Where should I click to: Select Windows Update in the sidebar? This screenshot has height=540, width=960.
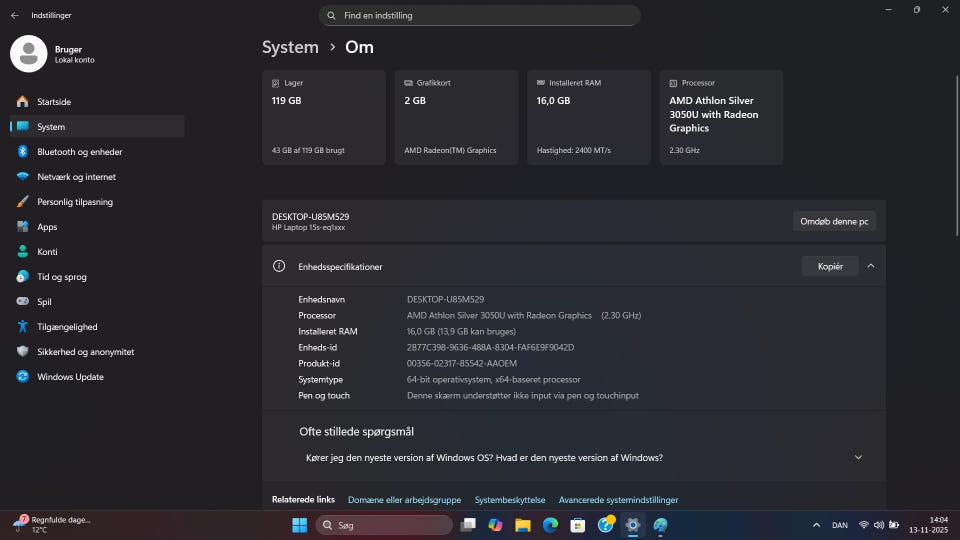click(x=69, y=377)
